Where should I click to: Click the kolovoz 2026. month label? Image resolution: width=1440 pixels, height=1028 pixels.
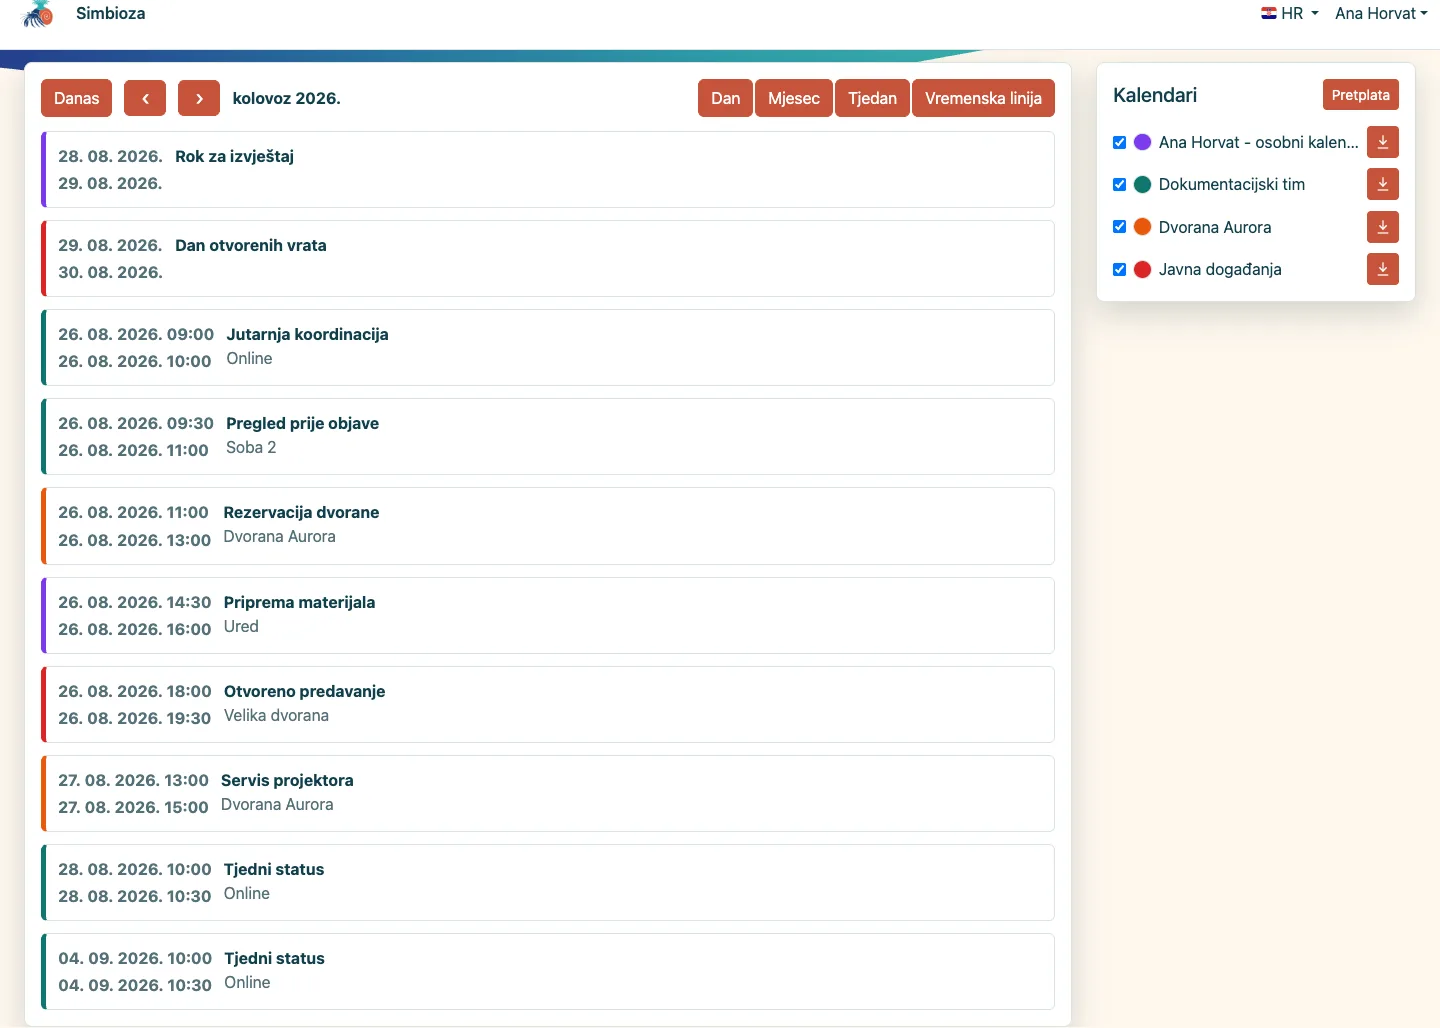(286, 98)
